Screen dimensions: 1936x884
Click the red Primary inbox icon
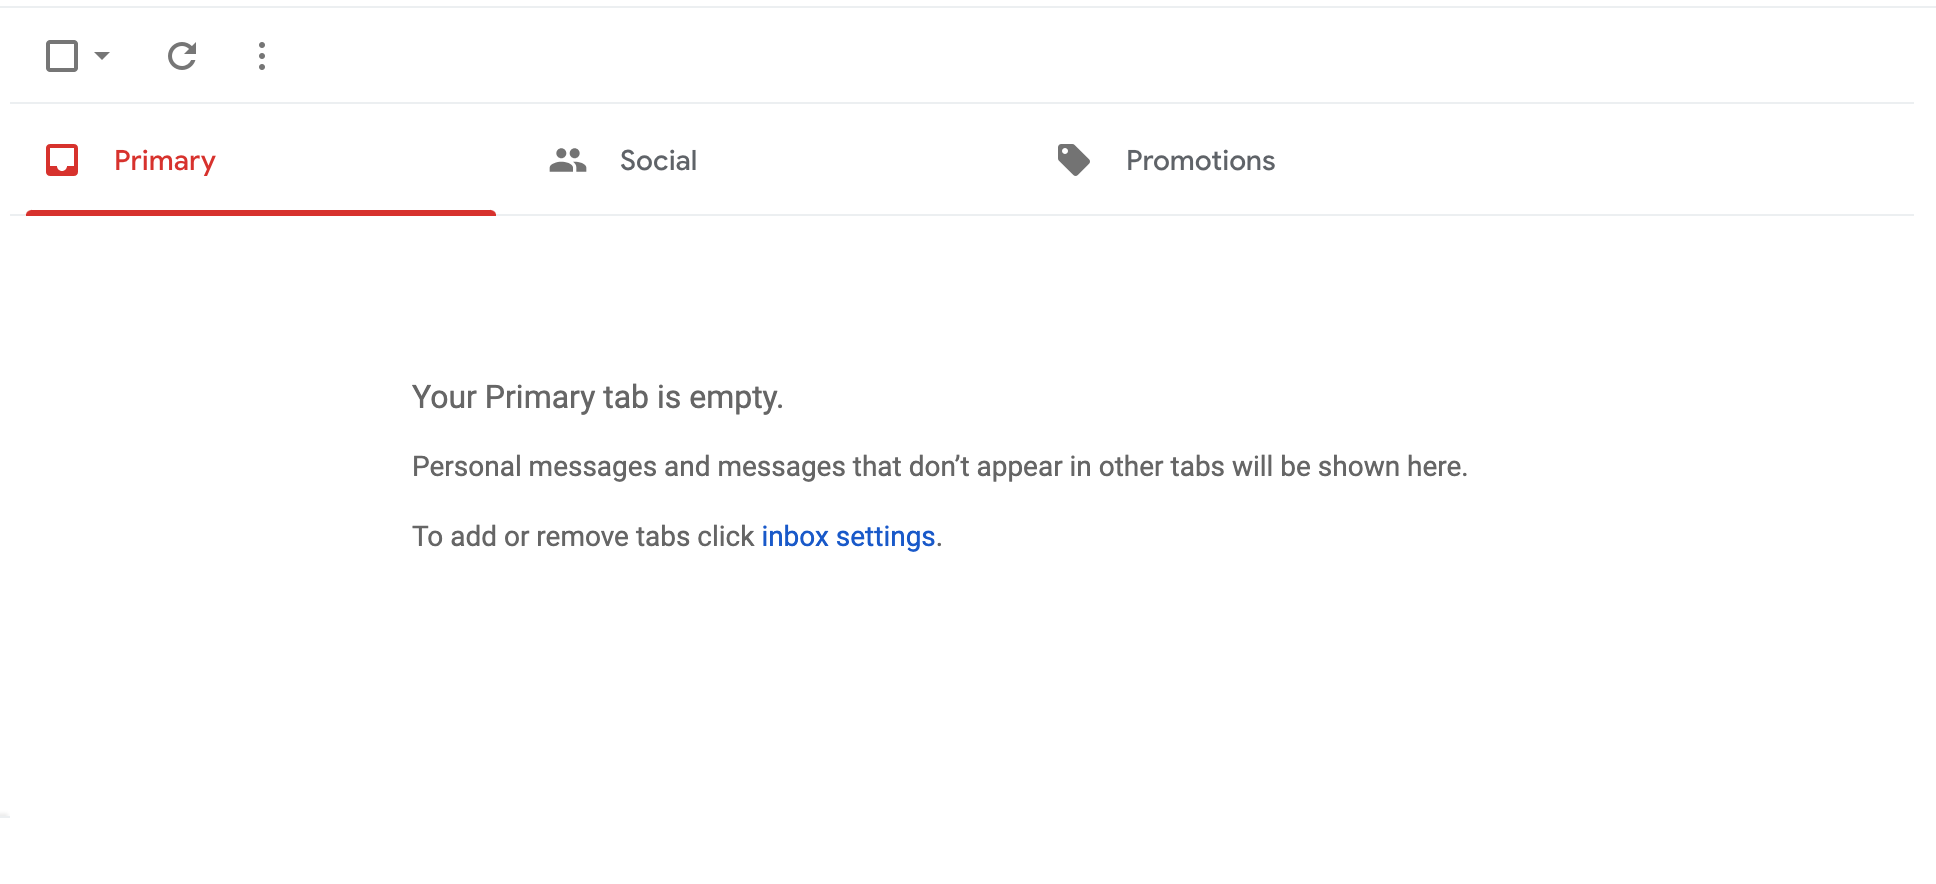62,160
